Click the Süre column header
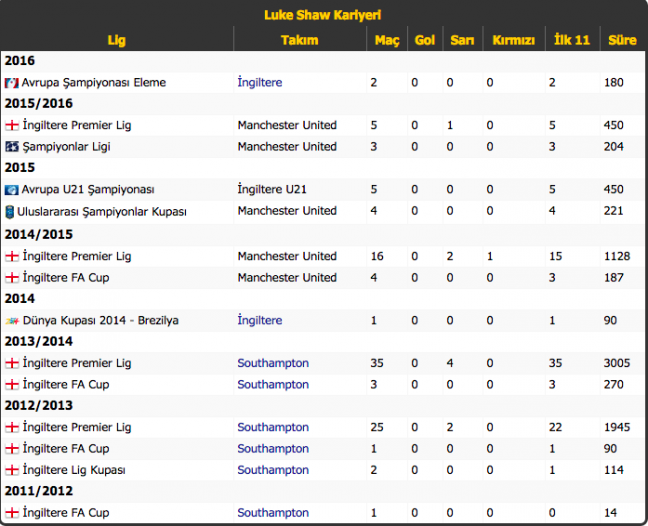648x526 pixels. [622, 41]
